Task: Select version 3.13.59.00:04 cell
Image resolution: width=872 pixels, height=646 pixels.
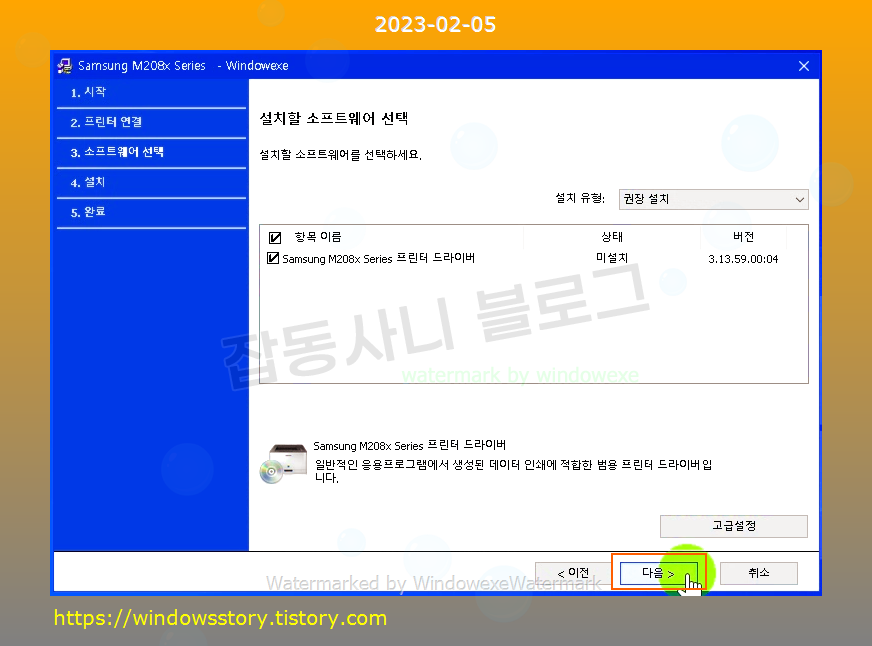Action: (743, 259)
